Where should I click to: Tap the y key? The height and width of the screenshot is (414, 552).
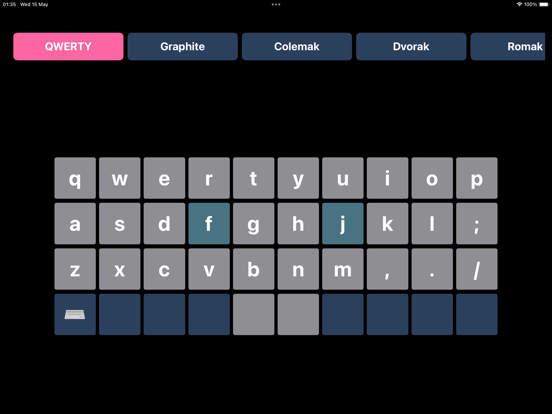coord(298,178)
